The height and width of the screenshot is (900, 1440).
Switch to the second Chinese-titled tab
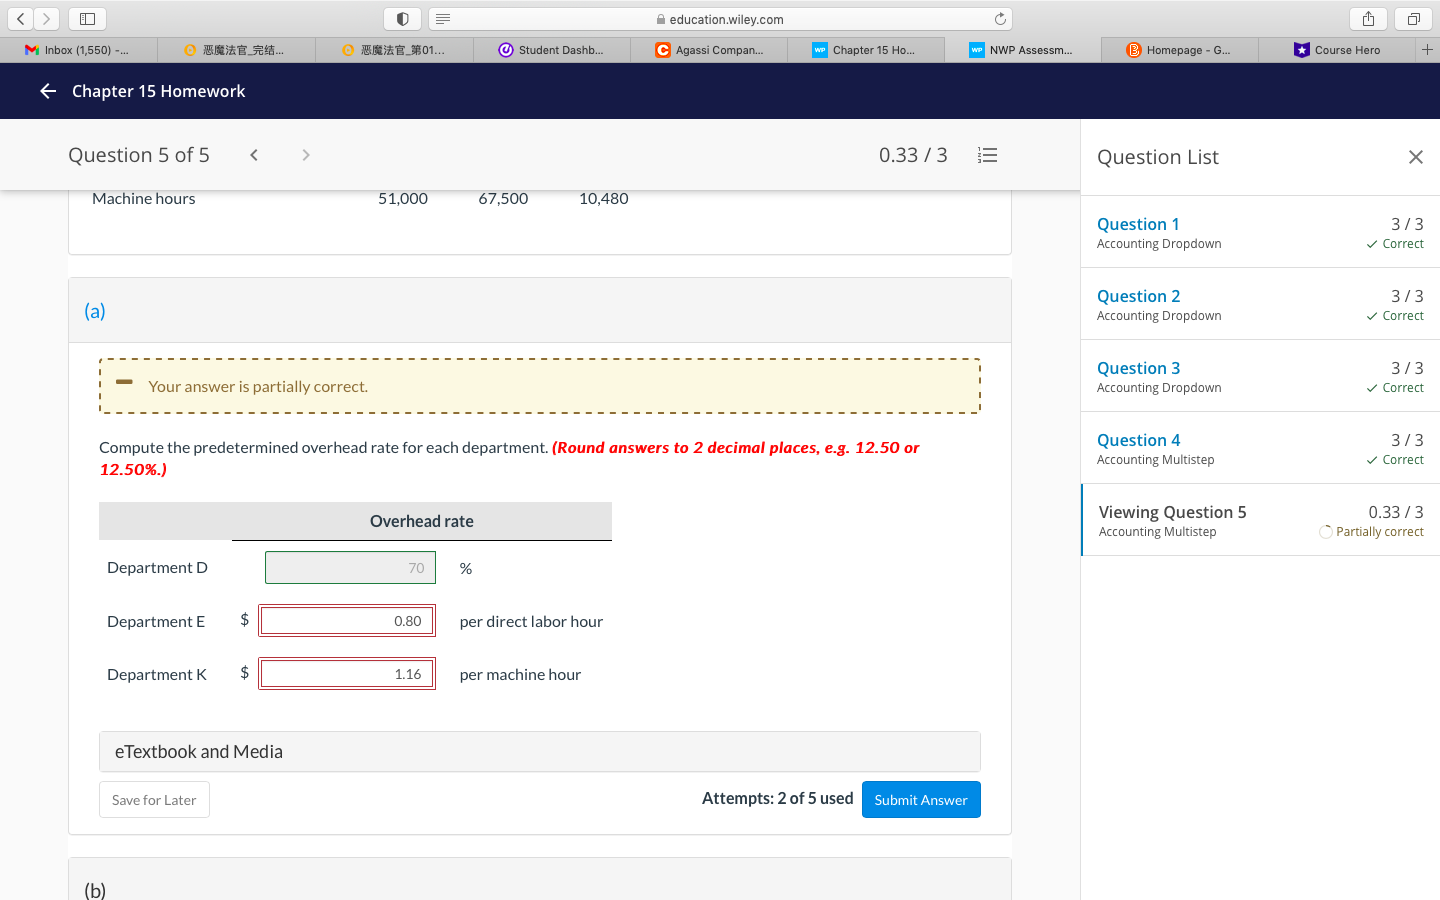[394, 49]
